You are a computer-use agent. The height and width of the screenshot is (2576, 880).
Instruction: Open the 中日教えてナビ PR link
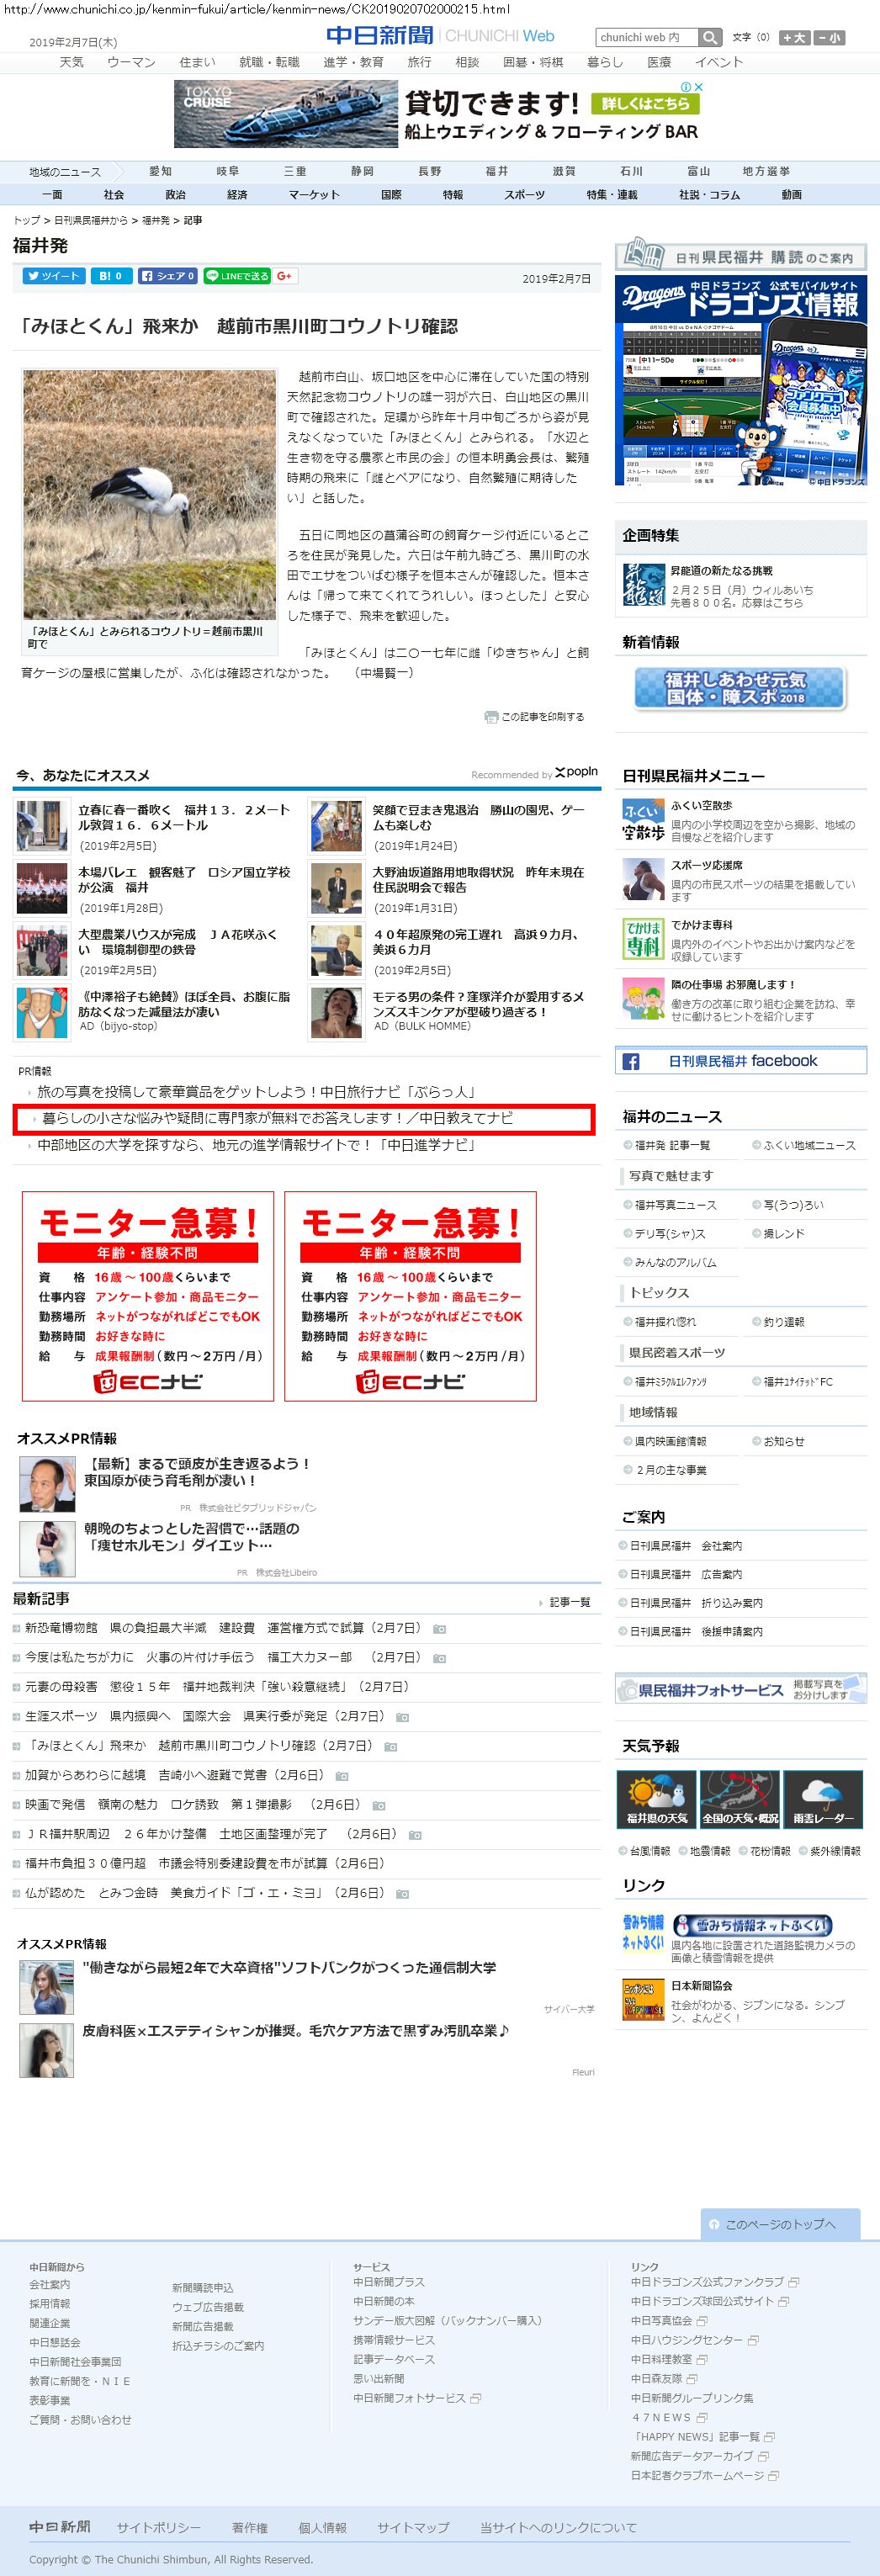[x=277, y=1118]
